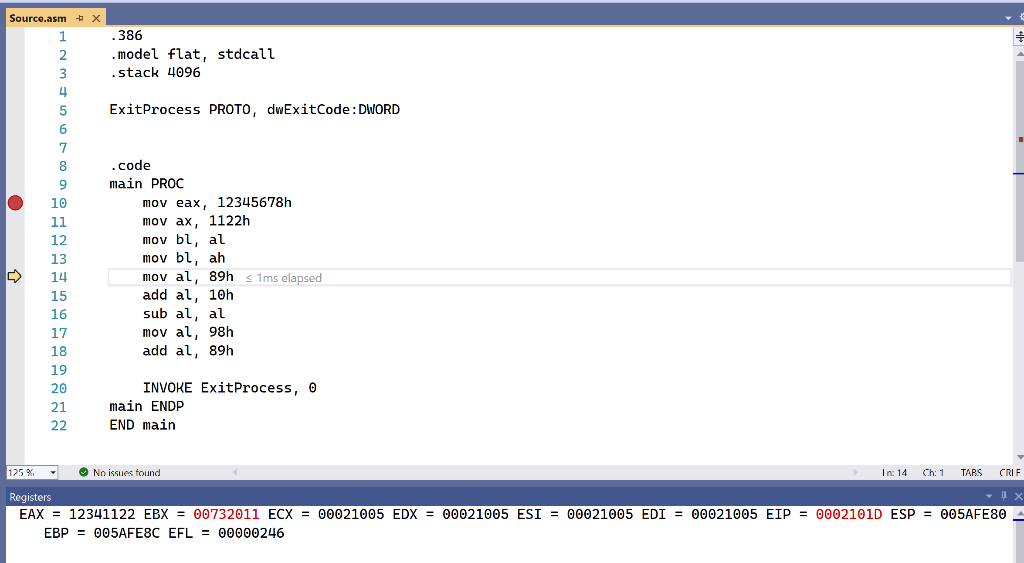Click the vertical scrollbar up arrow
Image resolution: width=1024 pixels, height=563 pixels.
1019,54
